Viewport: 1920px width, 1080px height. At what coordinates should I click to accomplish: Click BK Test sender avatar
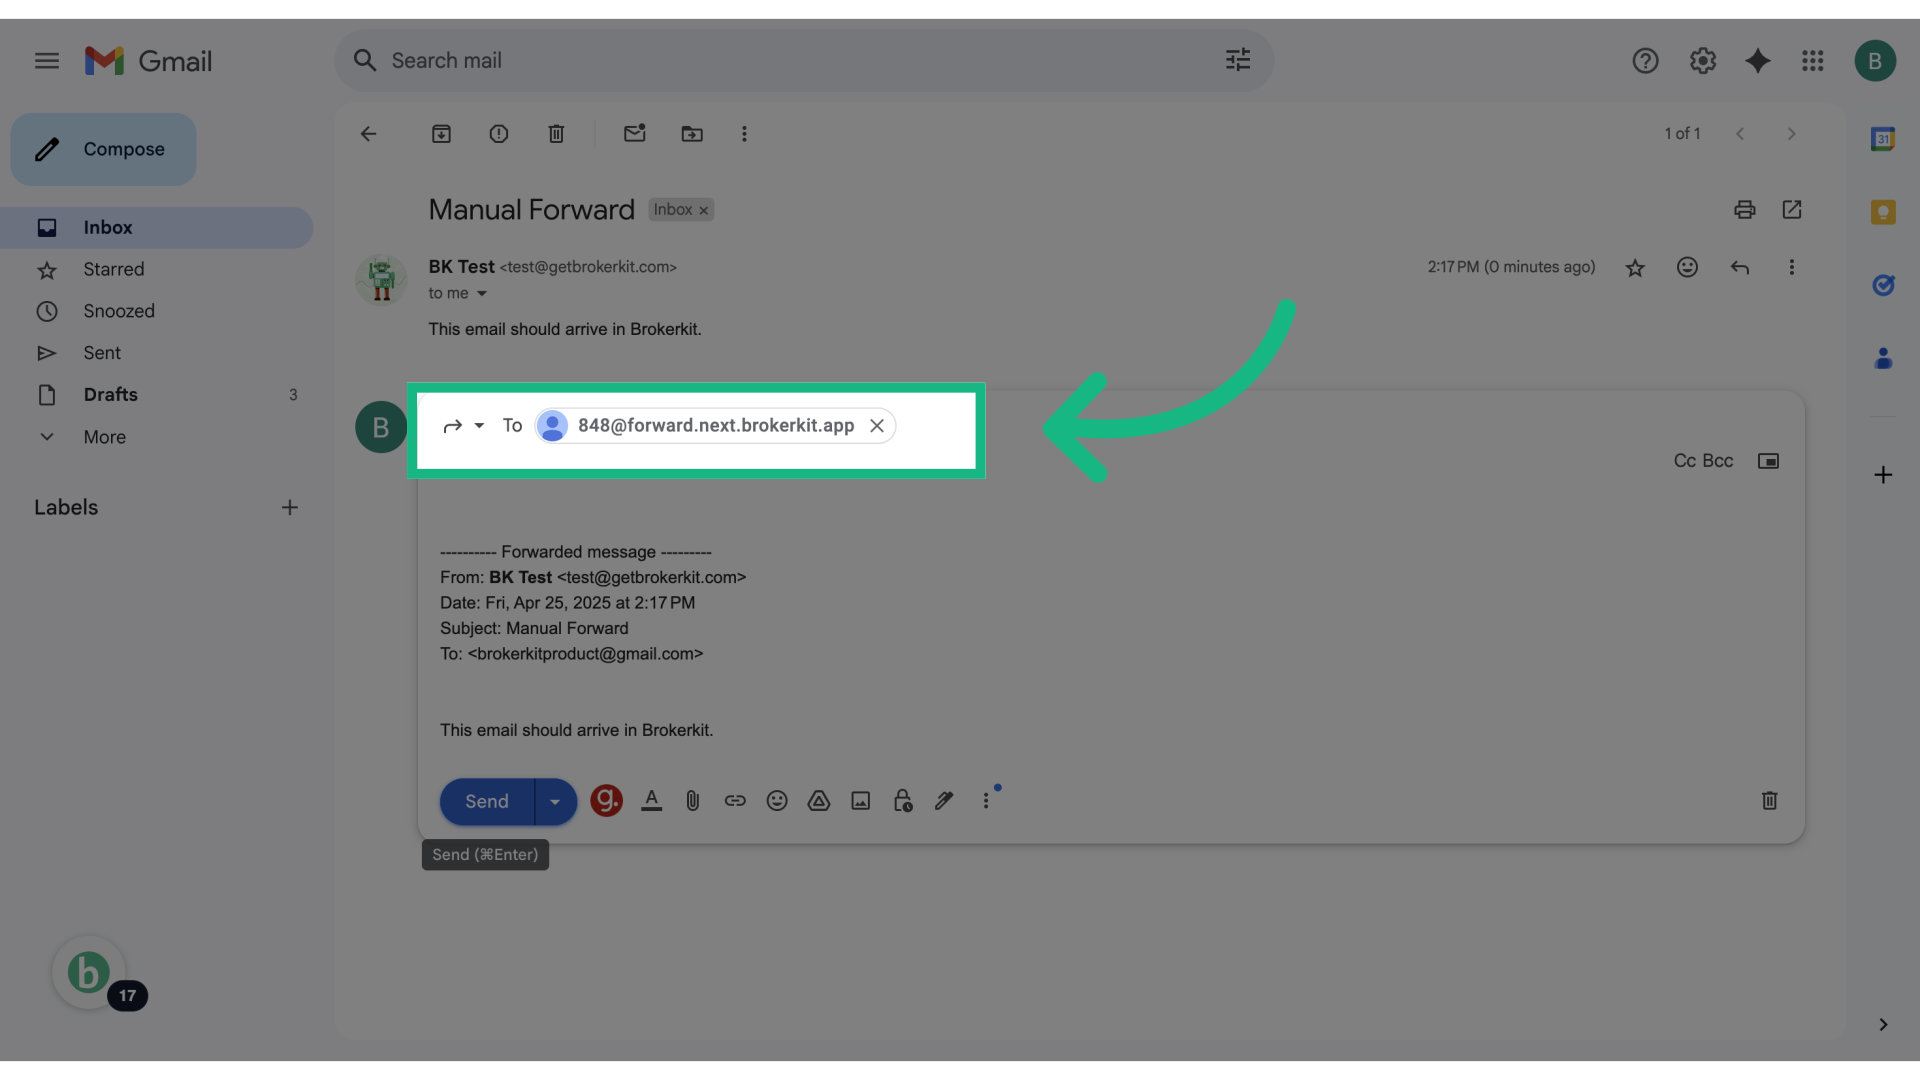point(381,279)
